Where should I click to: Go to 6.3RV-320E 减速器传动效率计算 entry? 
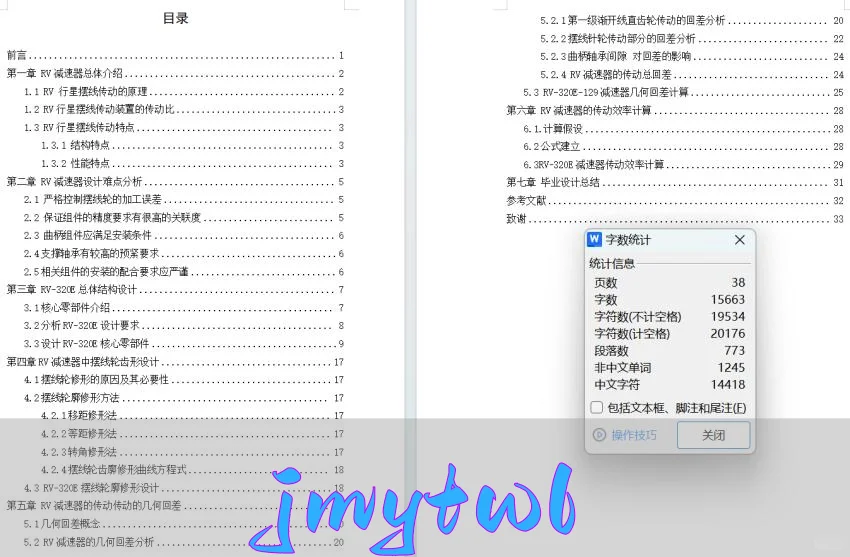684,164
